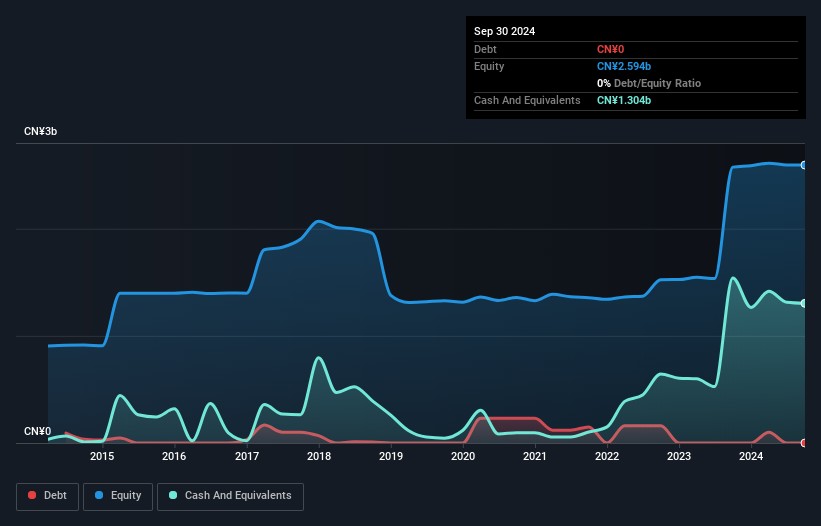
Task: Click the 0% Debt/Equity Ratio text
Action: coord(649,83)
